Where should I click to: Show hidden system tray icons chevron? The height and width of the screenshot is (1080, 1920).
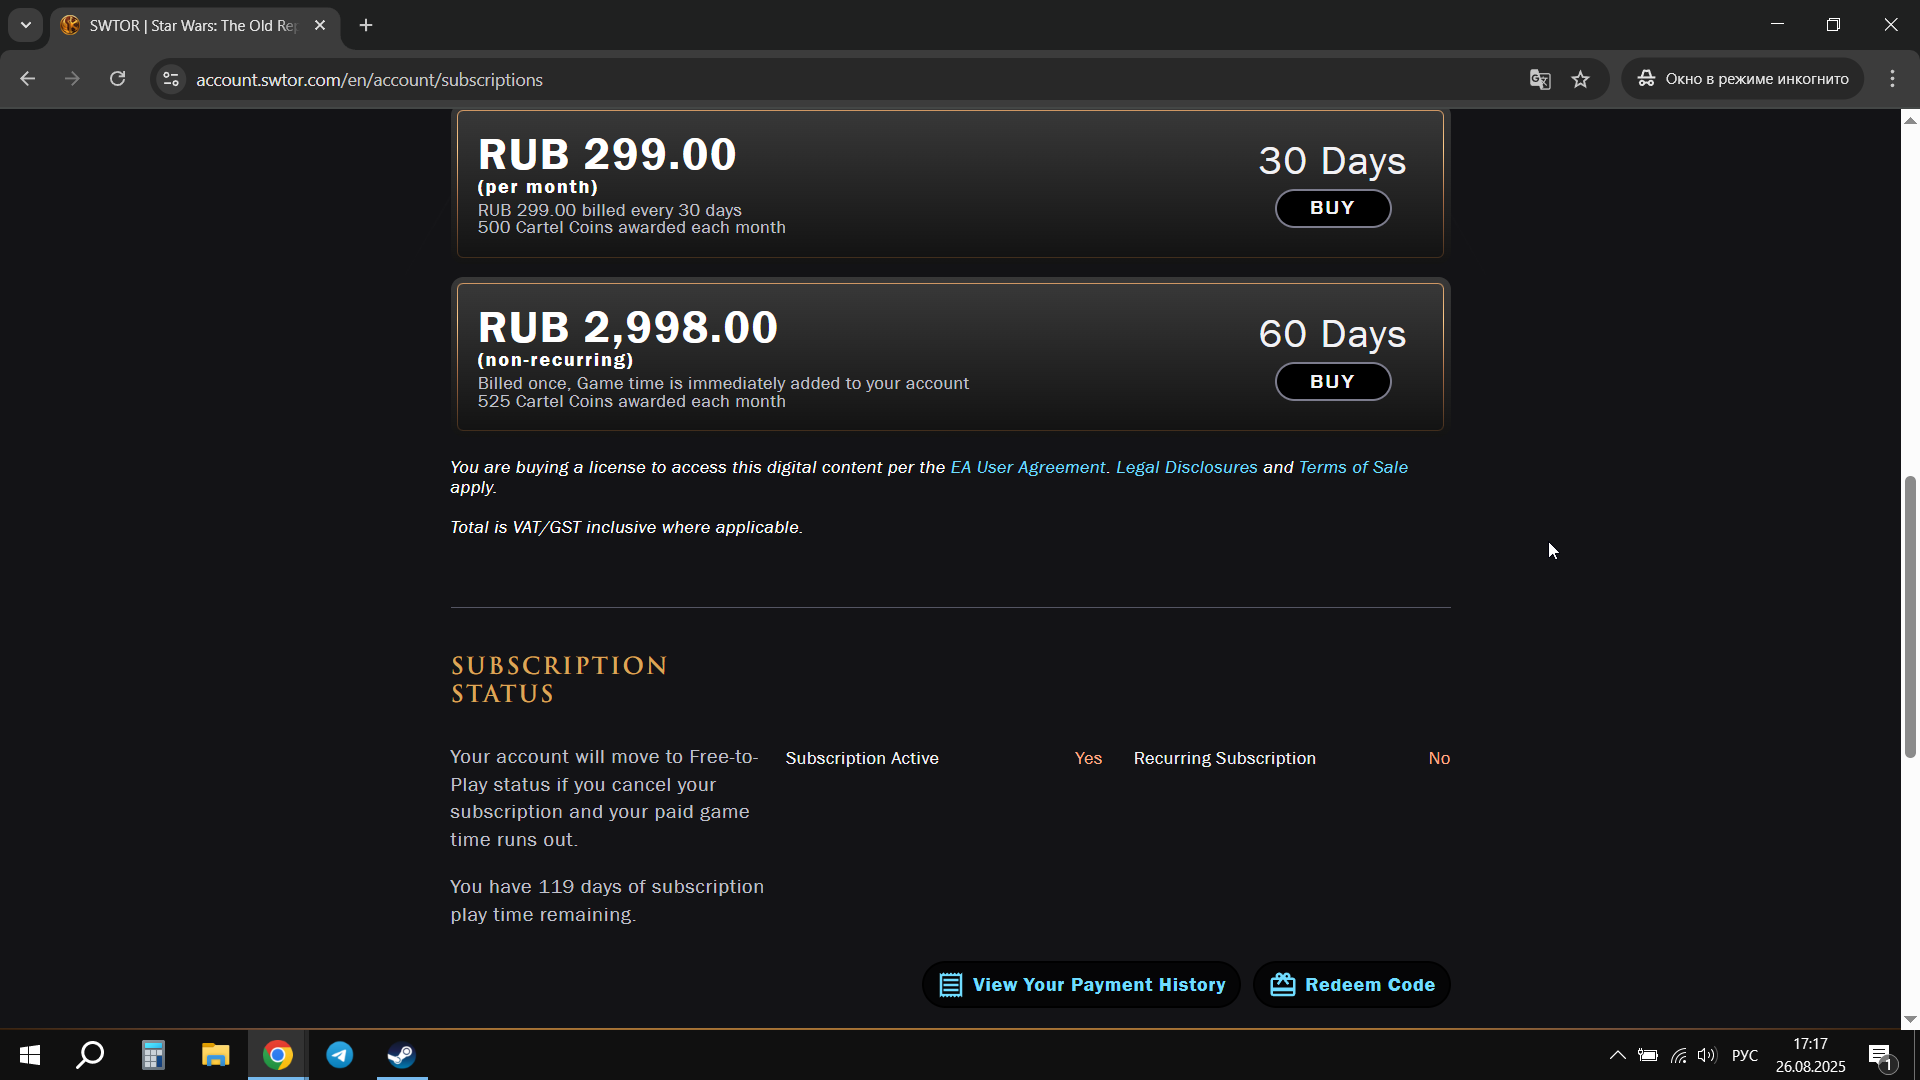tap(1617, 1055)
